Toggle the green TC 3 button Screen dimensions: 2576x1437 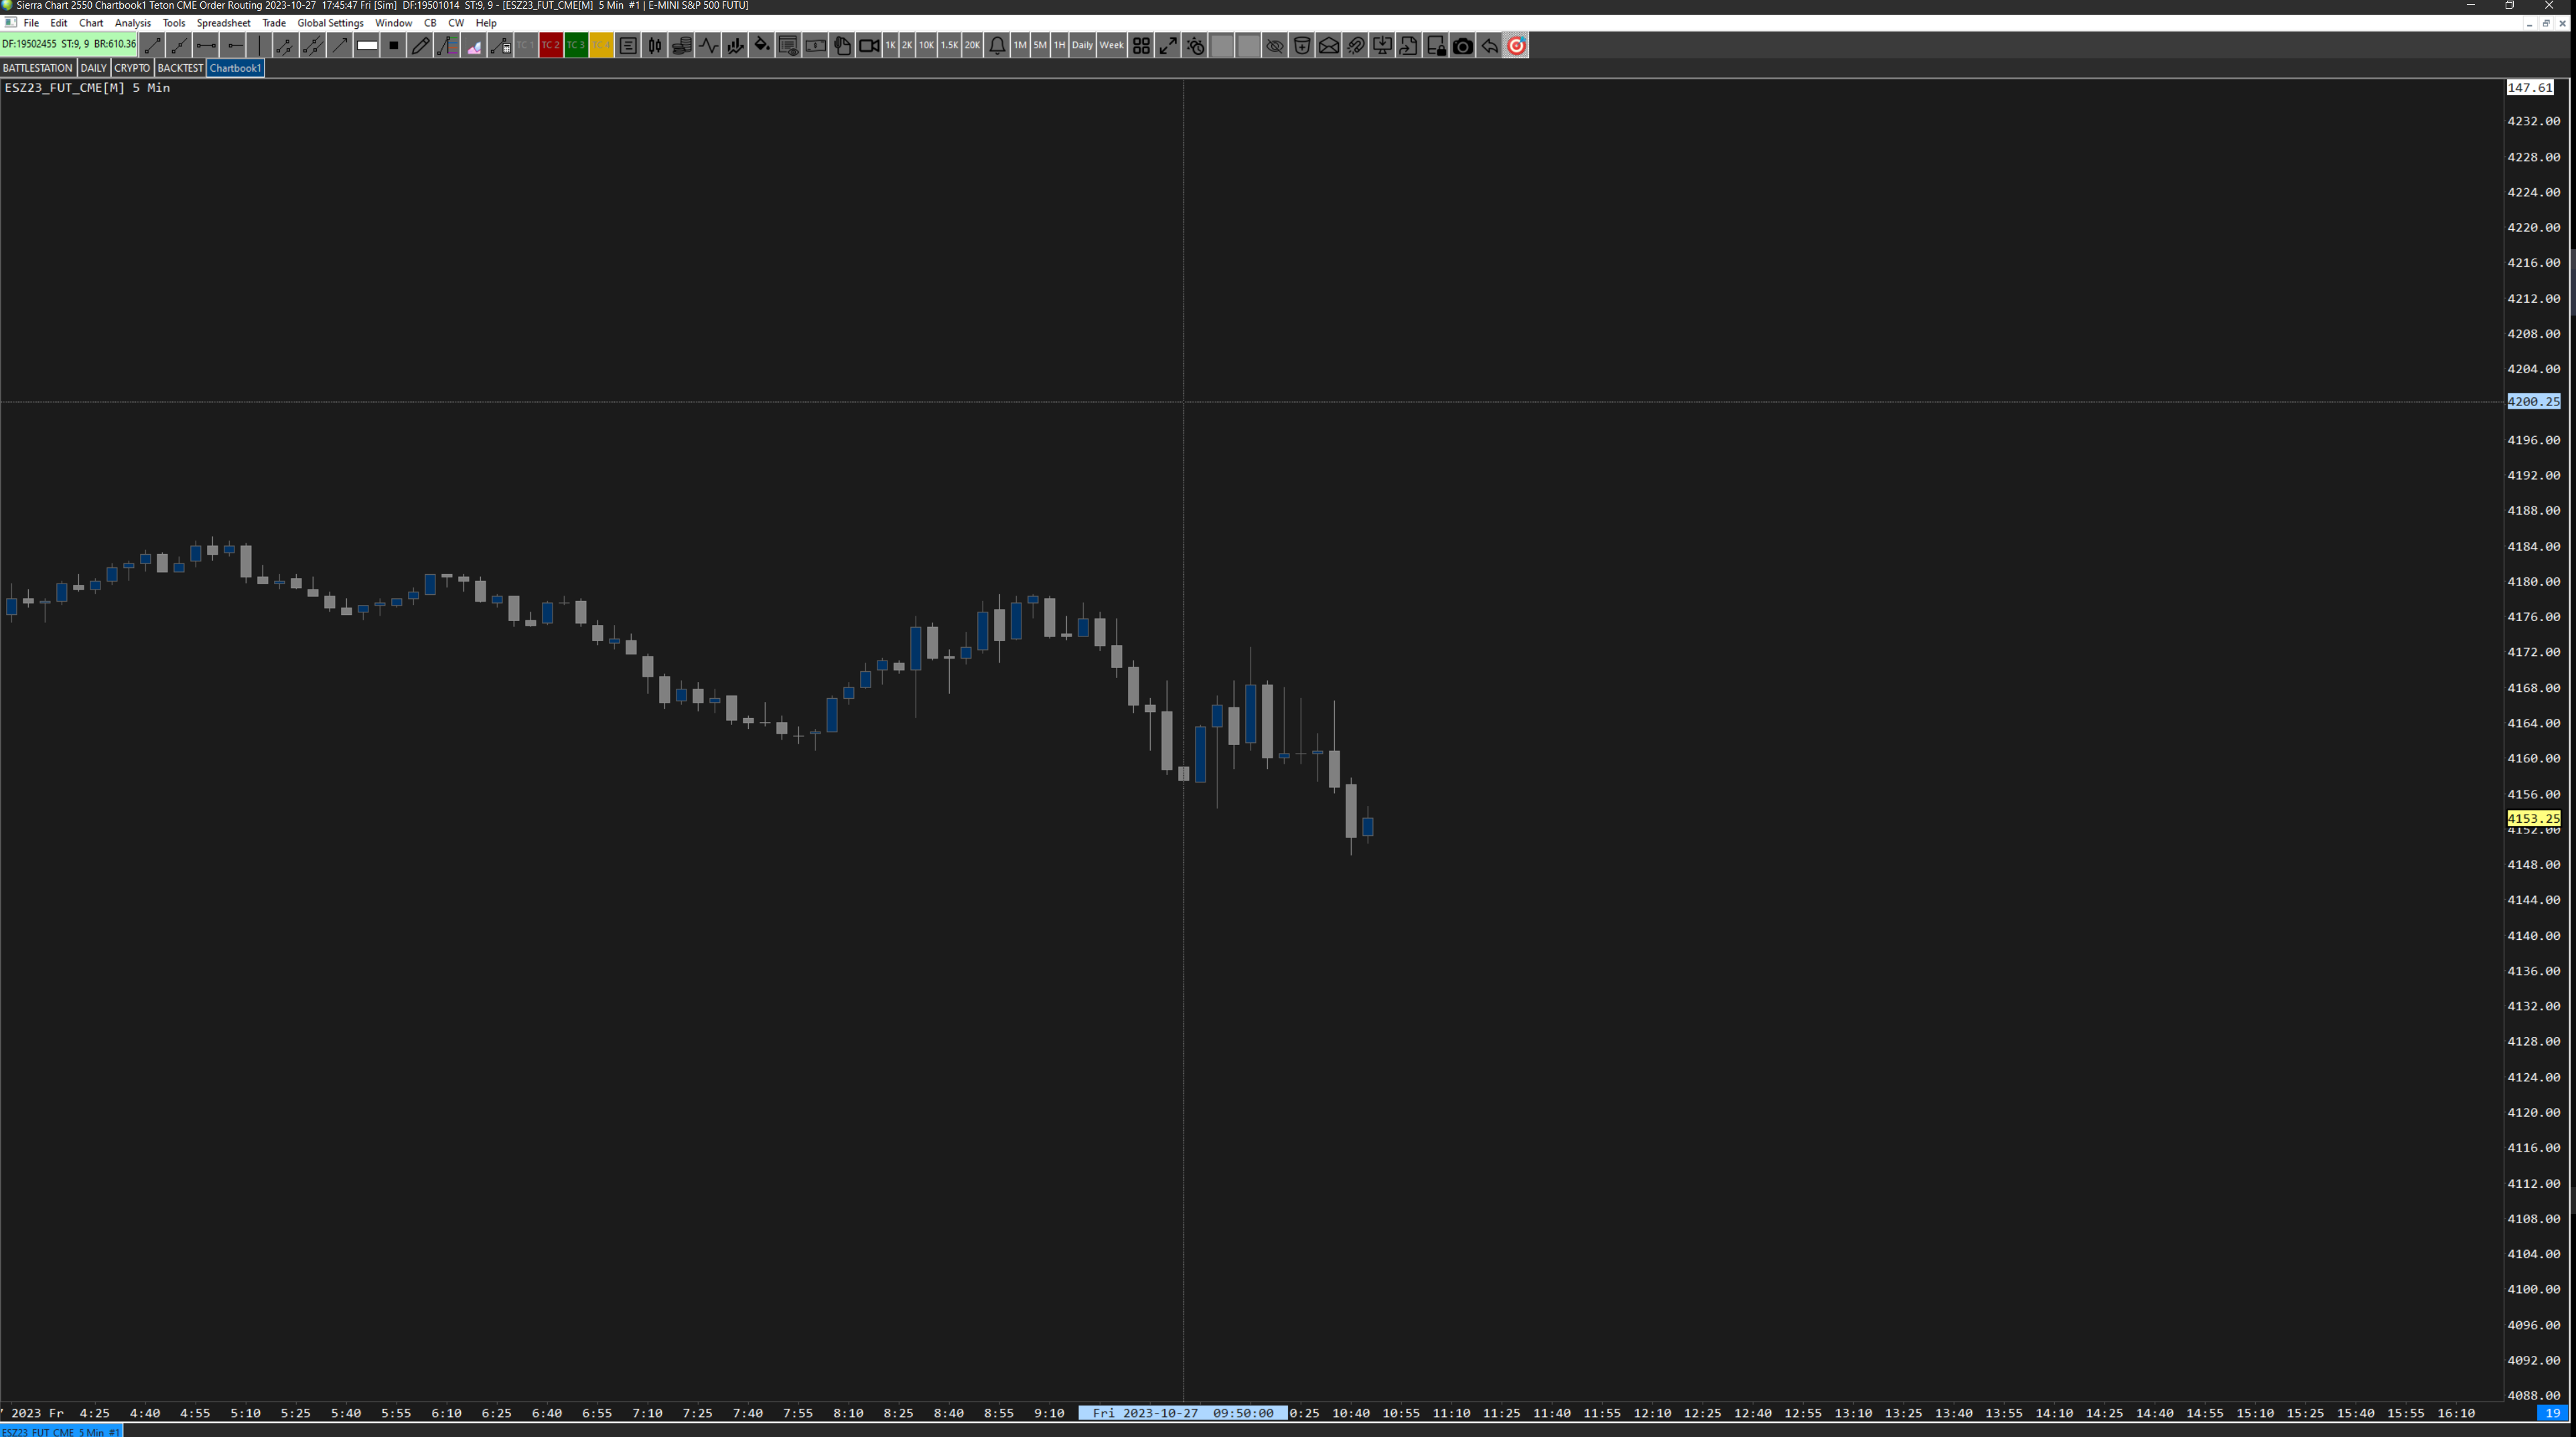pos(576,45)
